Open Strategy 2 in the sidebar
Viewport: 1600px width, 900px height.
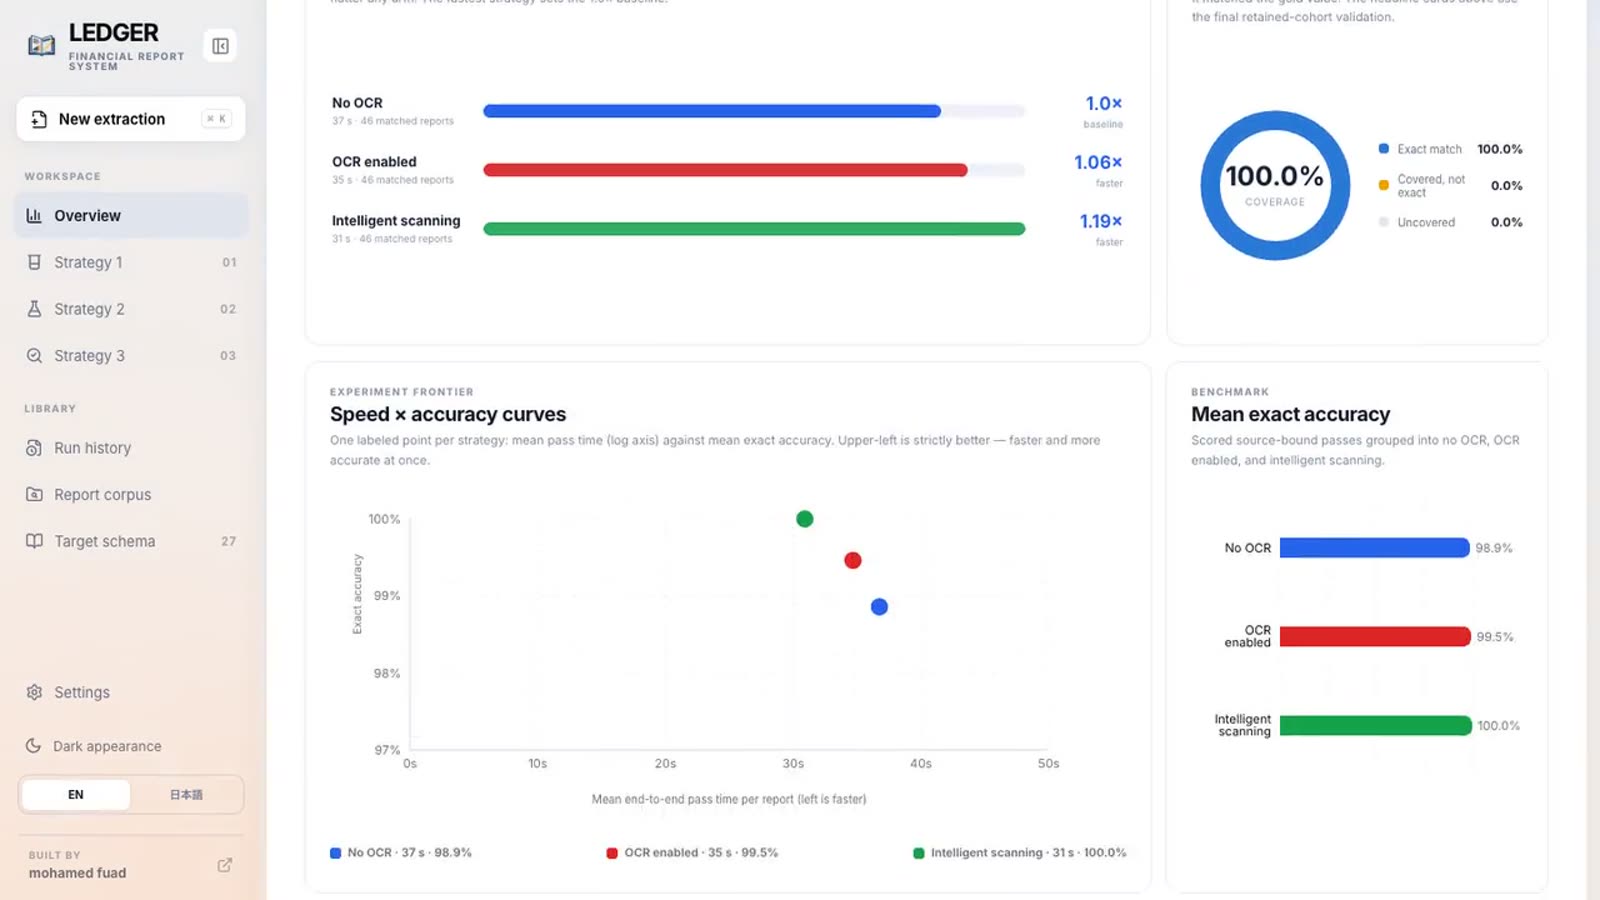[131, 309]
